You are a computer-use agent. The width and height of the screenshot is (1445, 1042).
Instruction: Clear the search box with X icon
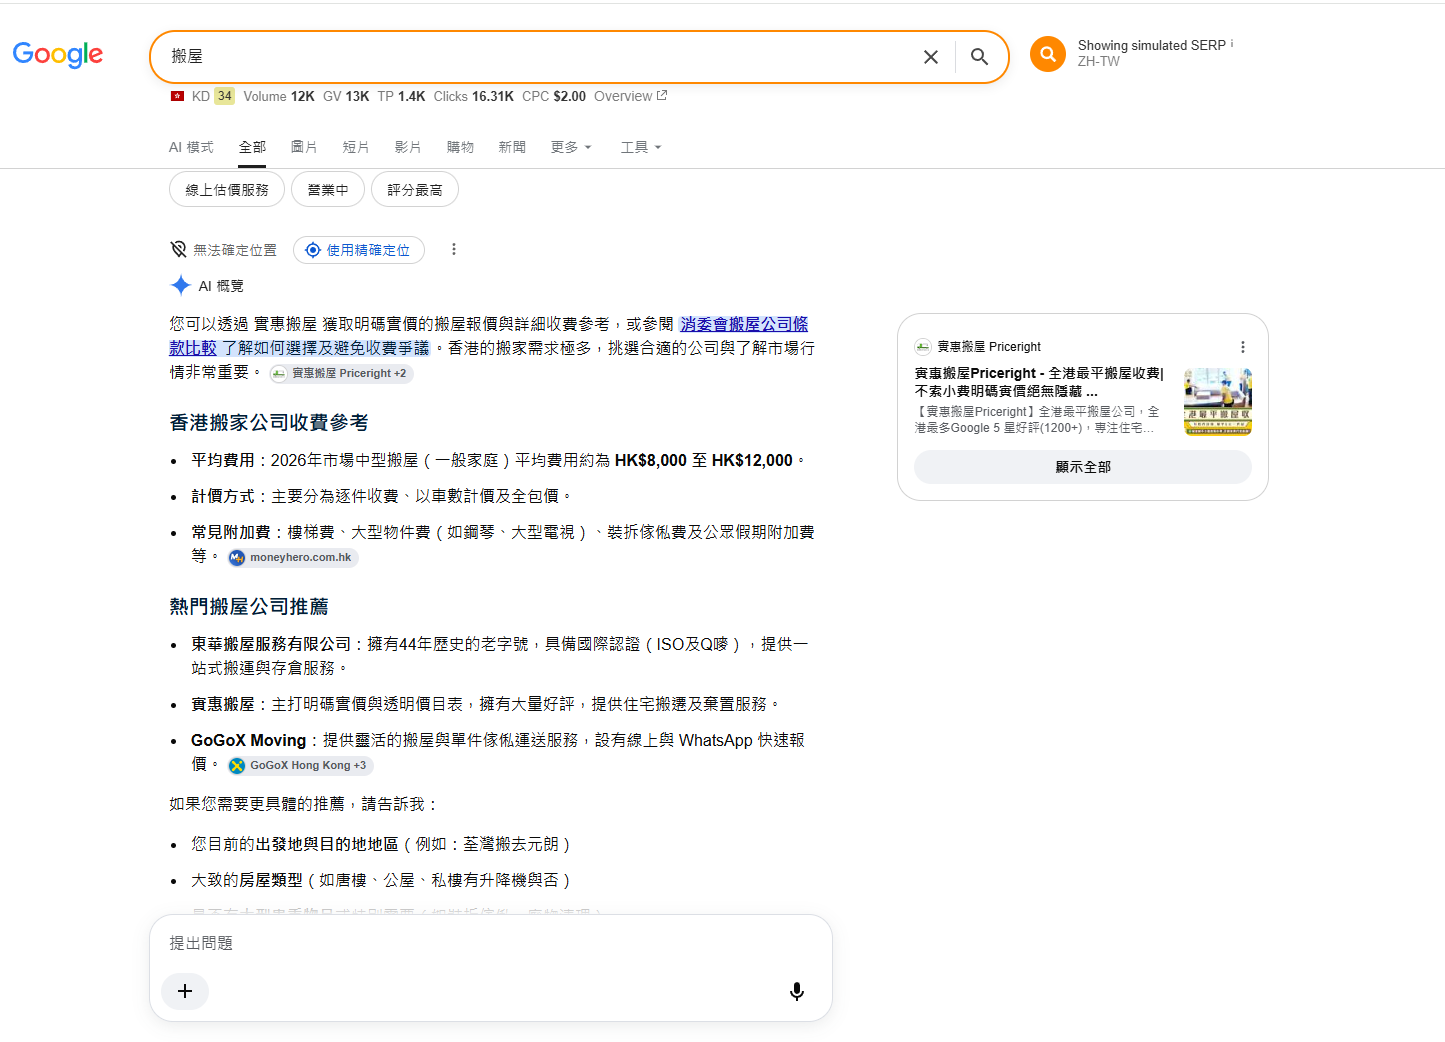pyautogui.click(x=931, y=57)
